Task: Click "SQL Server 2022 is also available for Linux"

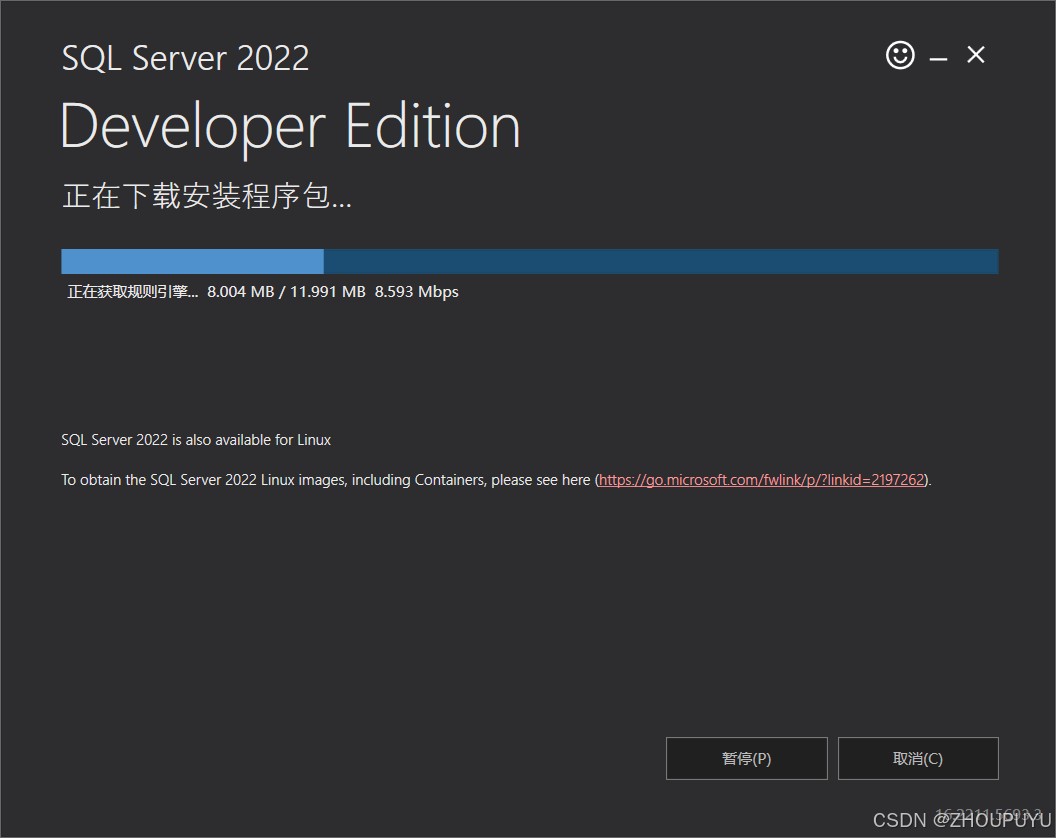Action: tap(196, 440)
